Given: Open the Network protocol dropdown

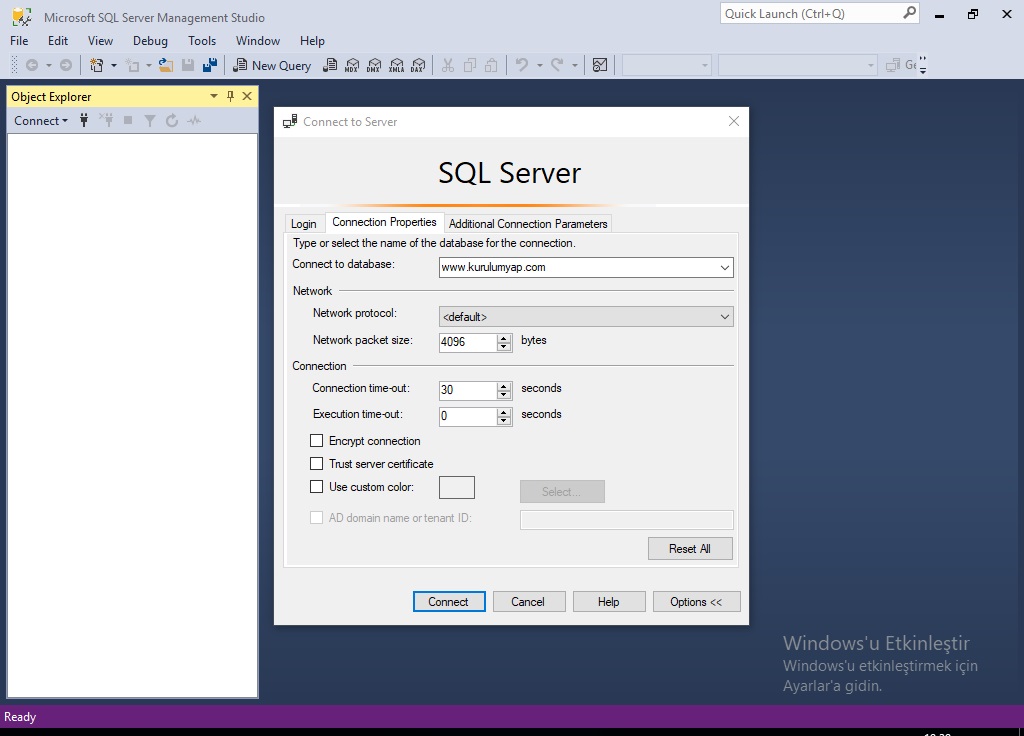Looking at the screenshot, I should 725,316.
